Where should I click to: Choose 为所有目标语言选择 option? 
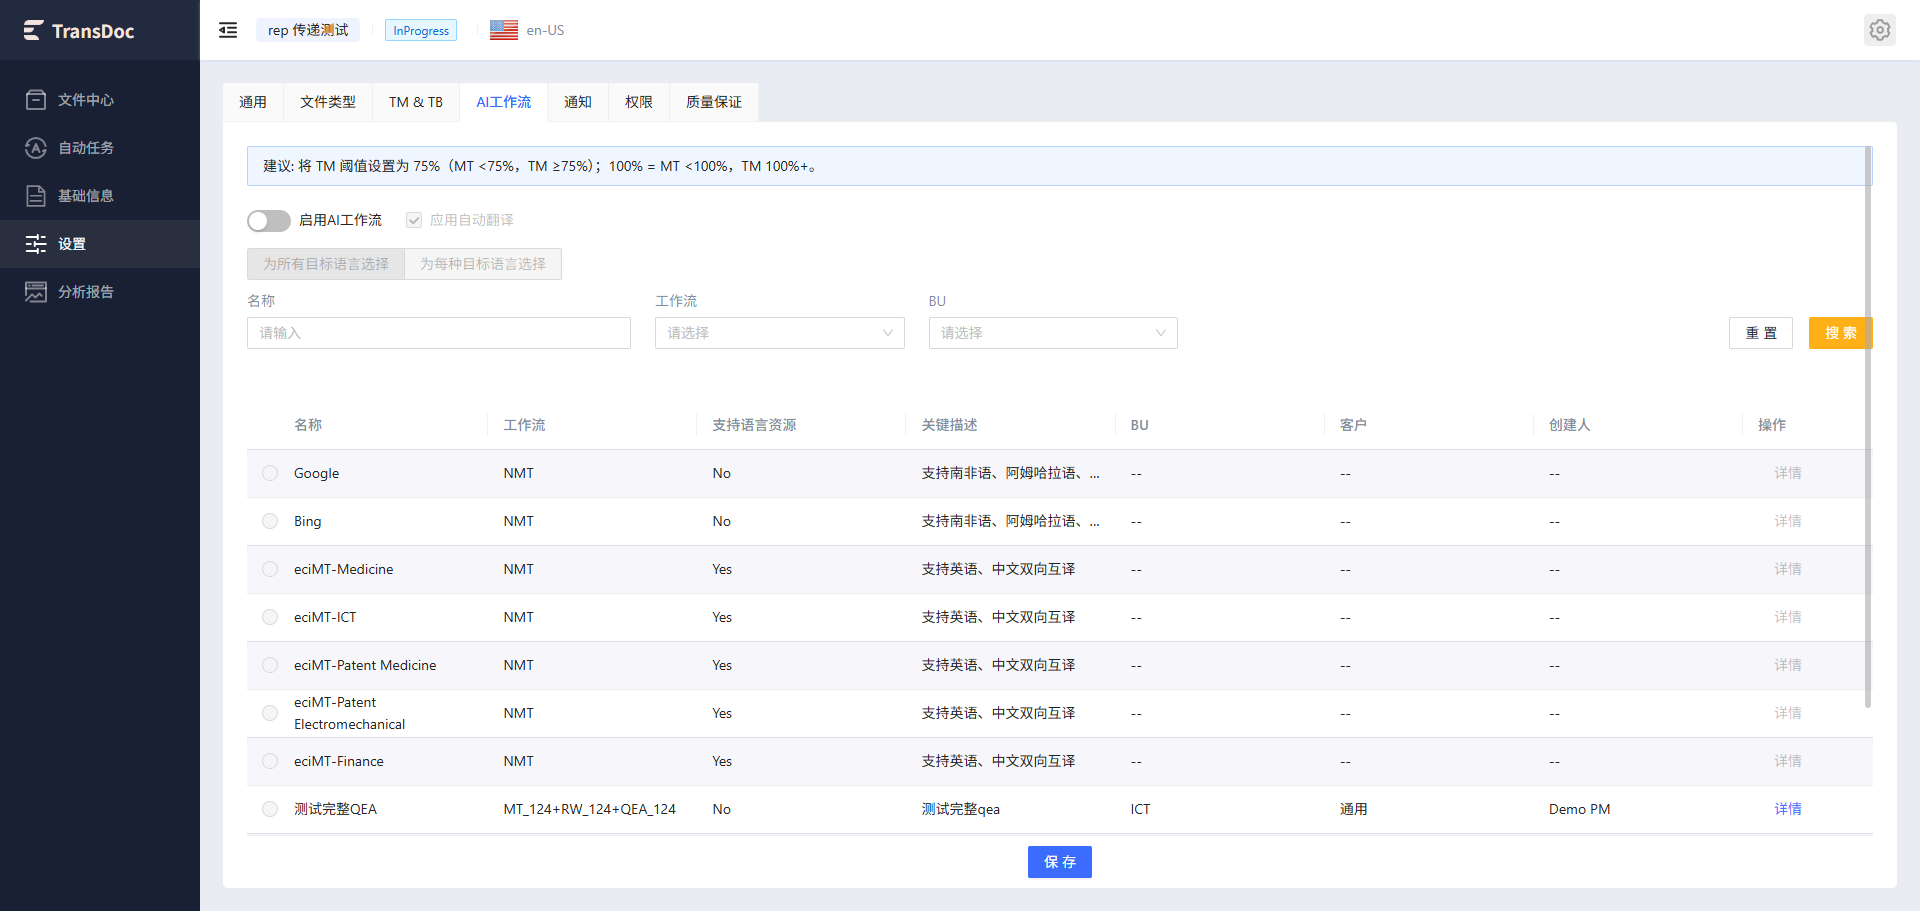[326, 264]
